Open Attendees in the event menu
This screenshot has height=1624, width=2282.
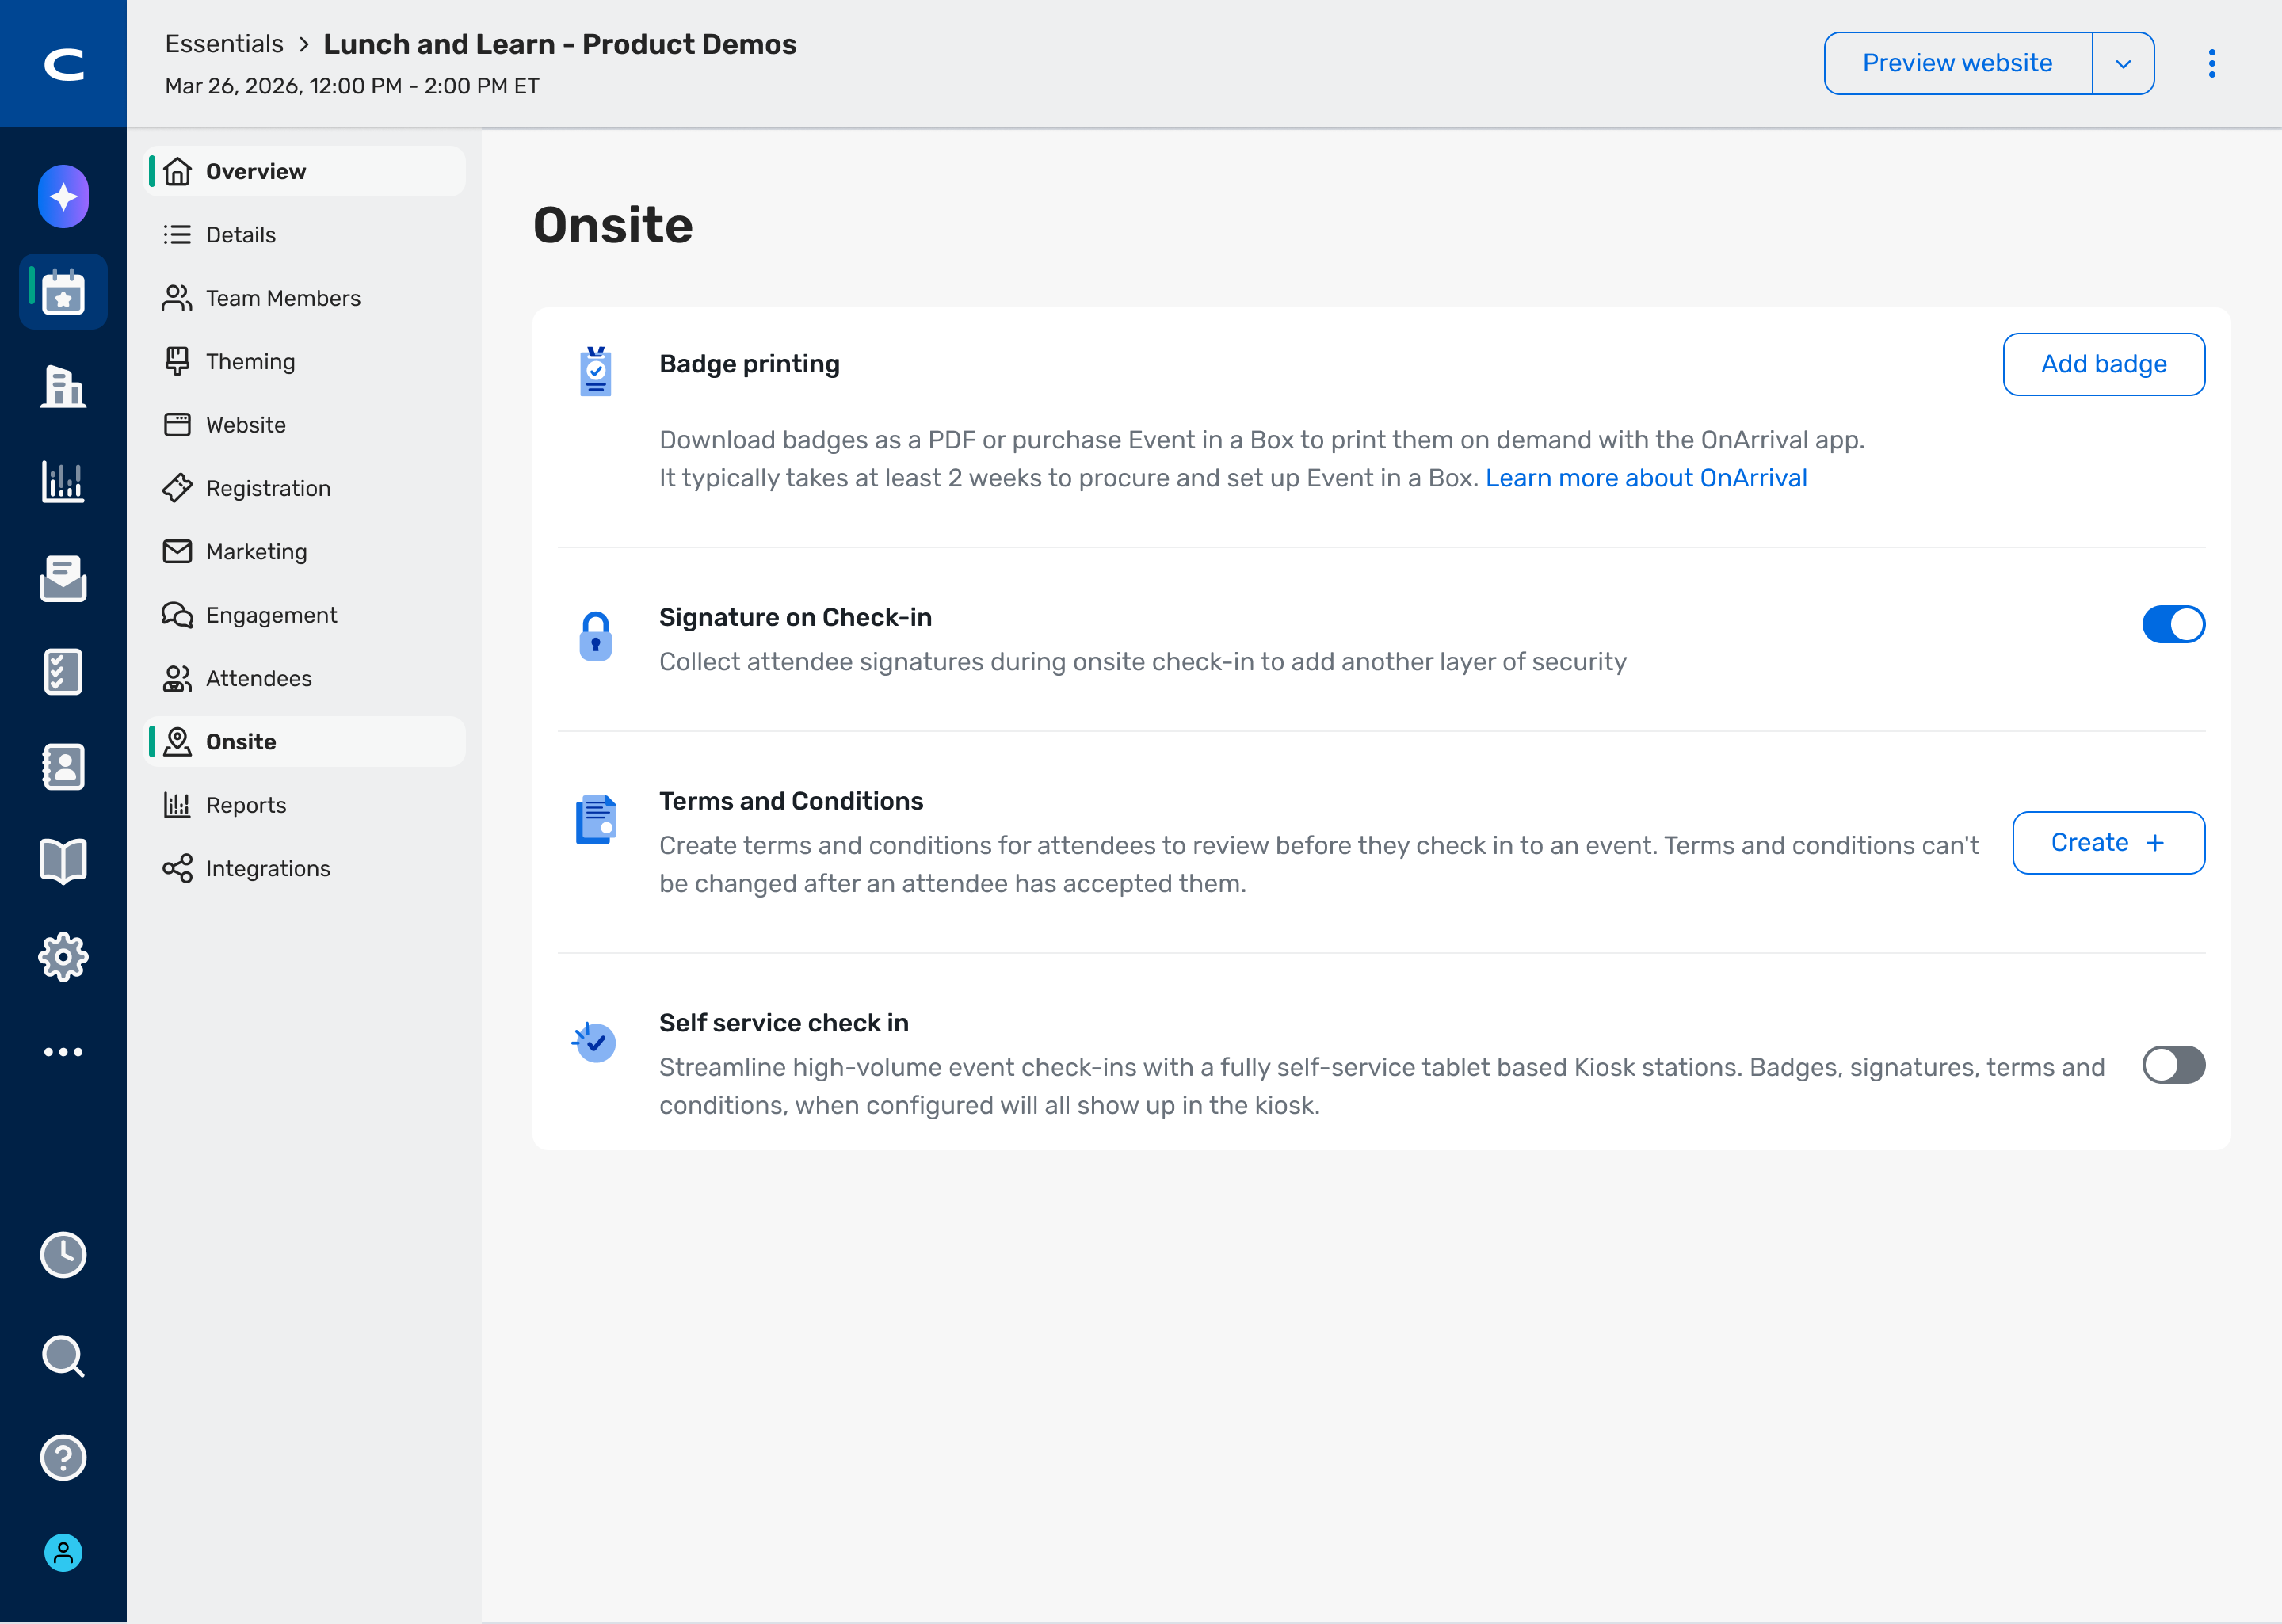click(x=305, y=678)
